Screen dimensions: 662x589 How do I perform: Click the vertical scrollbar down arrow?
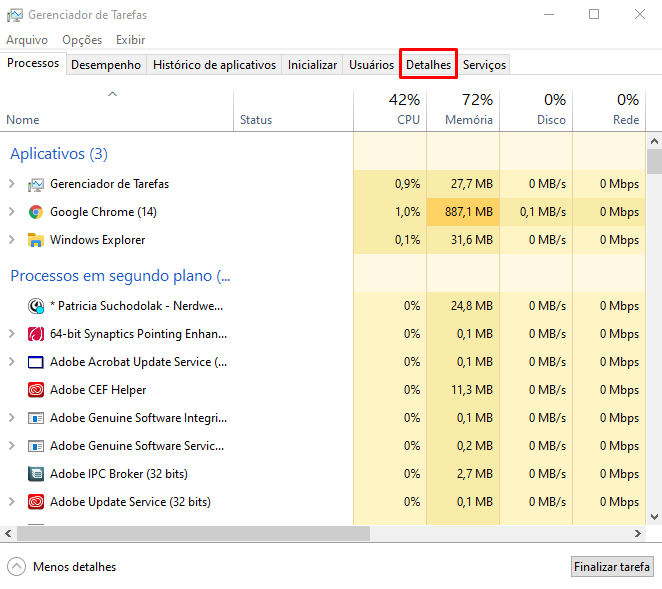point(654,517)
